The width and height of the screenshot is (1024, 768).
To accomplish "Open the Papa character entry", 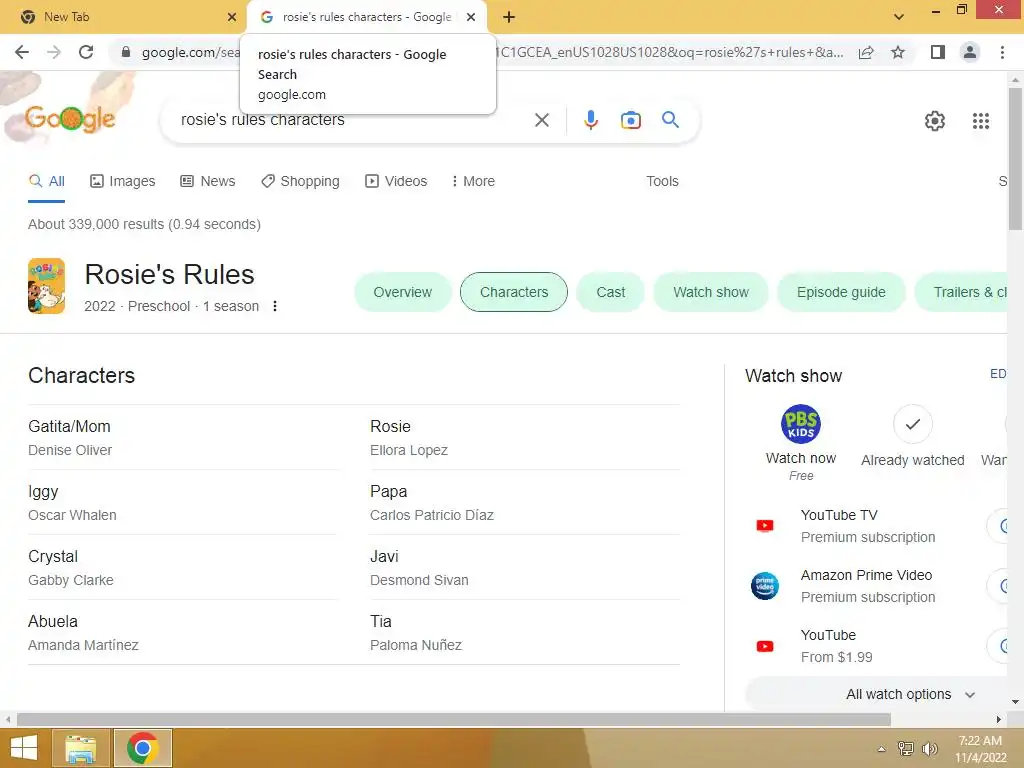I will pos(524,502).
